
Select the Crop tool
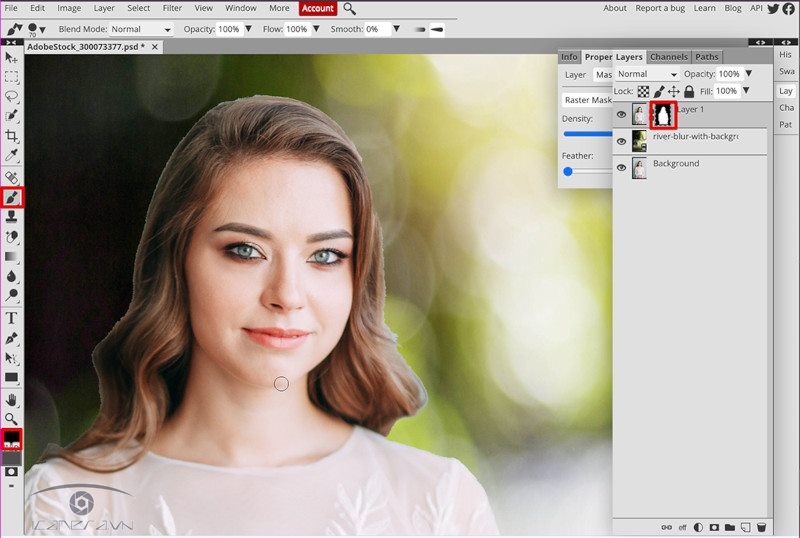[12, 136]
